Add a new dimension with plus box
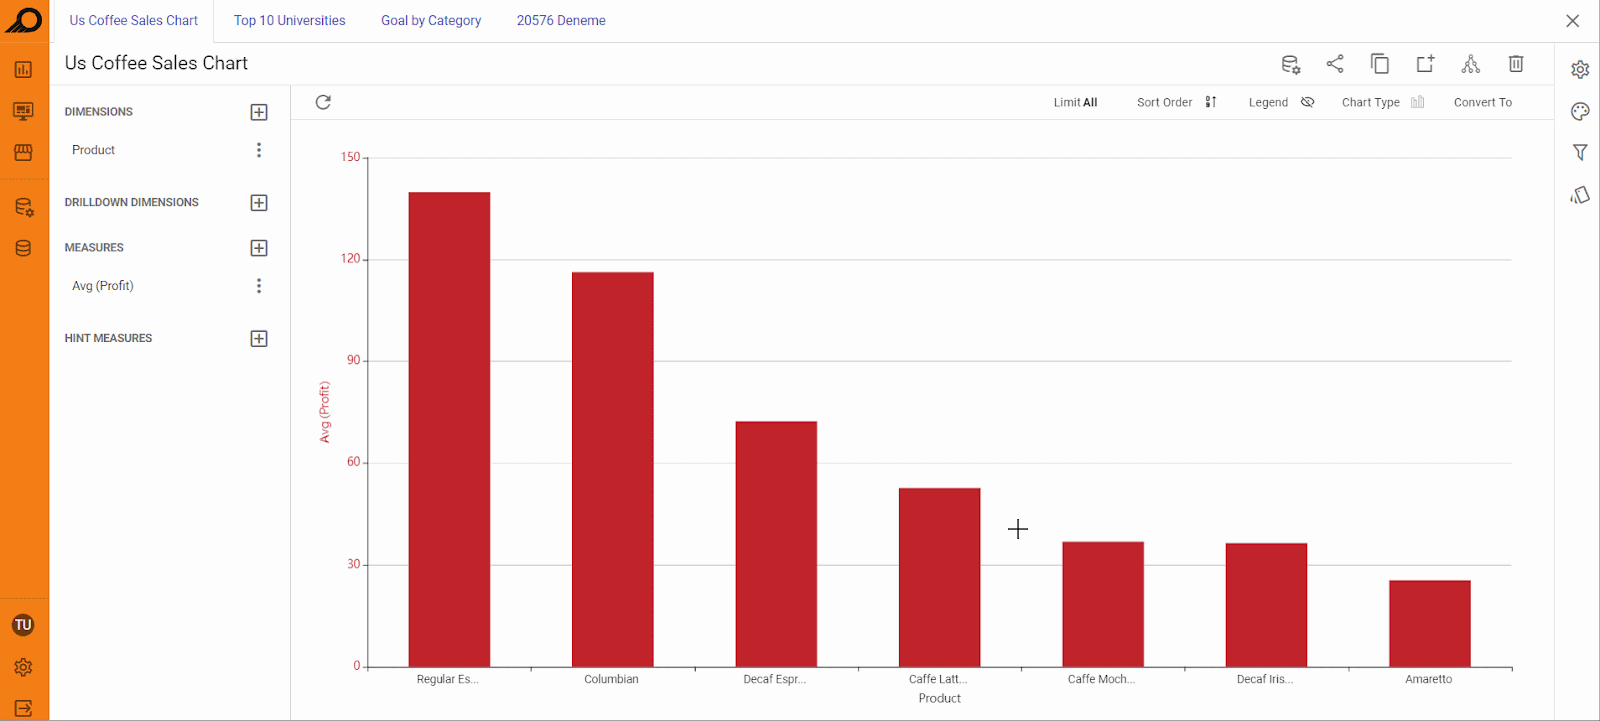Viewport: 1600px width, 721px height. click(x=259, y=112)
